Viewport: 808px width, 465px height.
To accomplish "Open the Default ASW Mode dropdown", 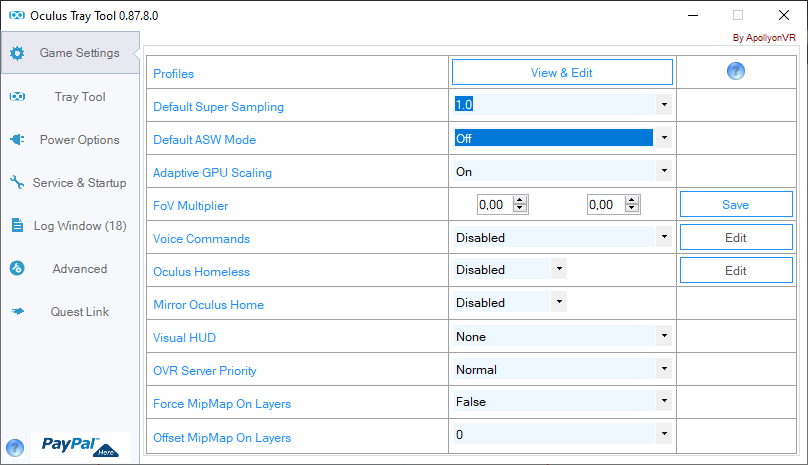I will tap(664, 138).
